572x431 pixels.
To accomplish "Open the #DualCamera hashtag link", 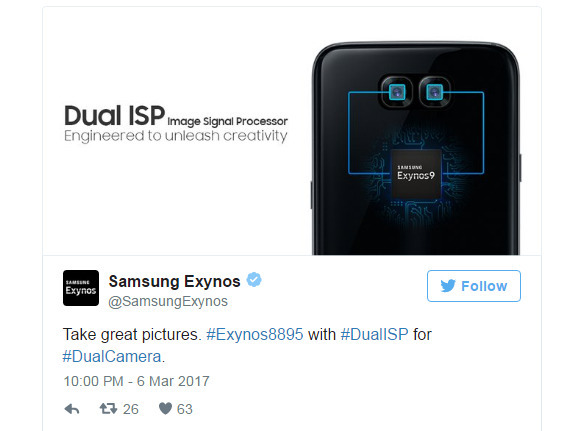I will coord(112,357).
